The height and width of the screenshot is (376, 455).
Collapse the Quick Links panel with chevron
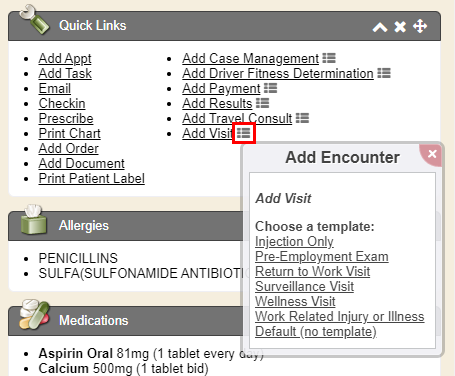pyautogui.click(x=380, y=27)
